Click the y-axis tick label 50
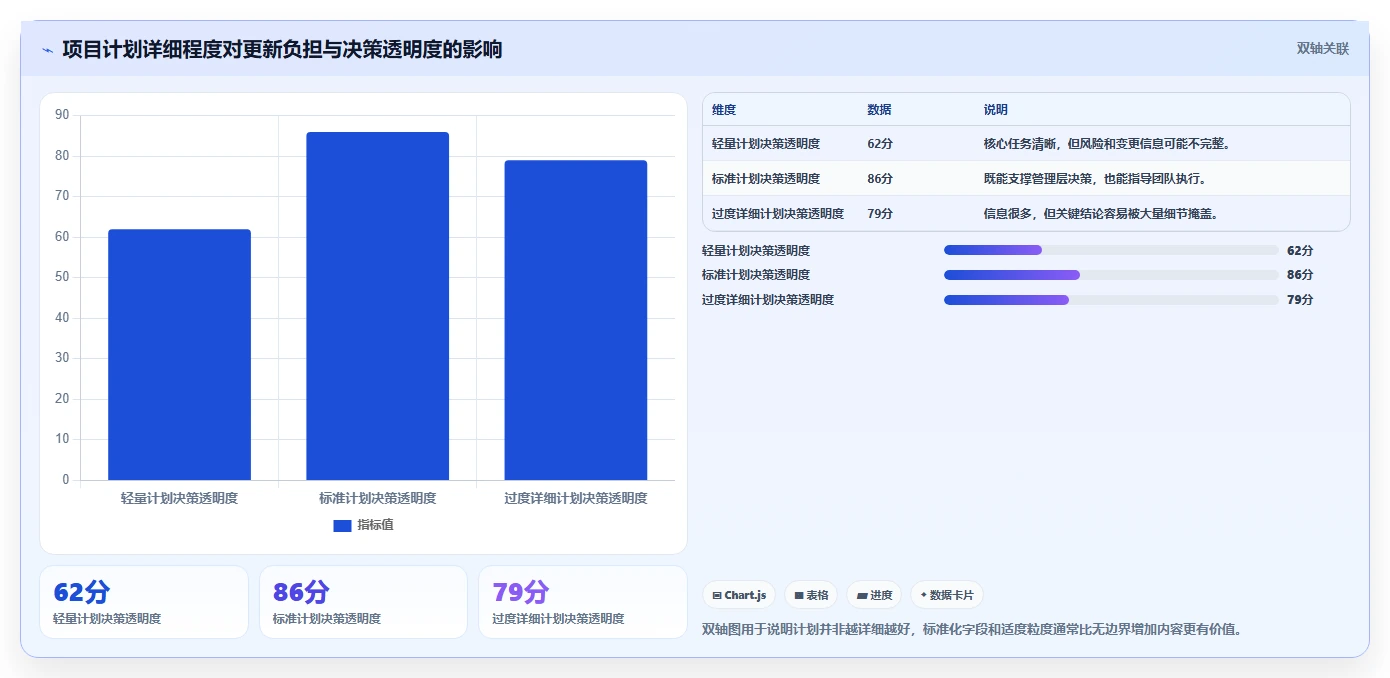Image resolution: width=1390 pixels, height=678 pixels. pyautogui.click(x=62, y=277)
